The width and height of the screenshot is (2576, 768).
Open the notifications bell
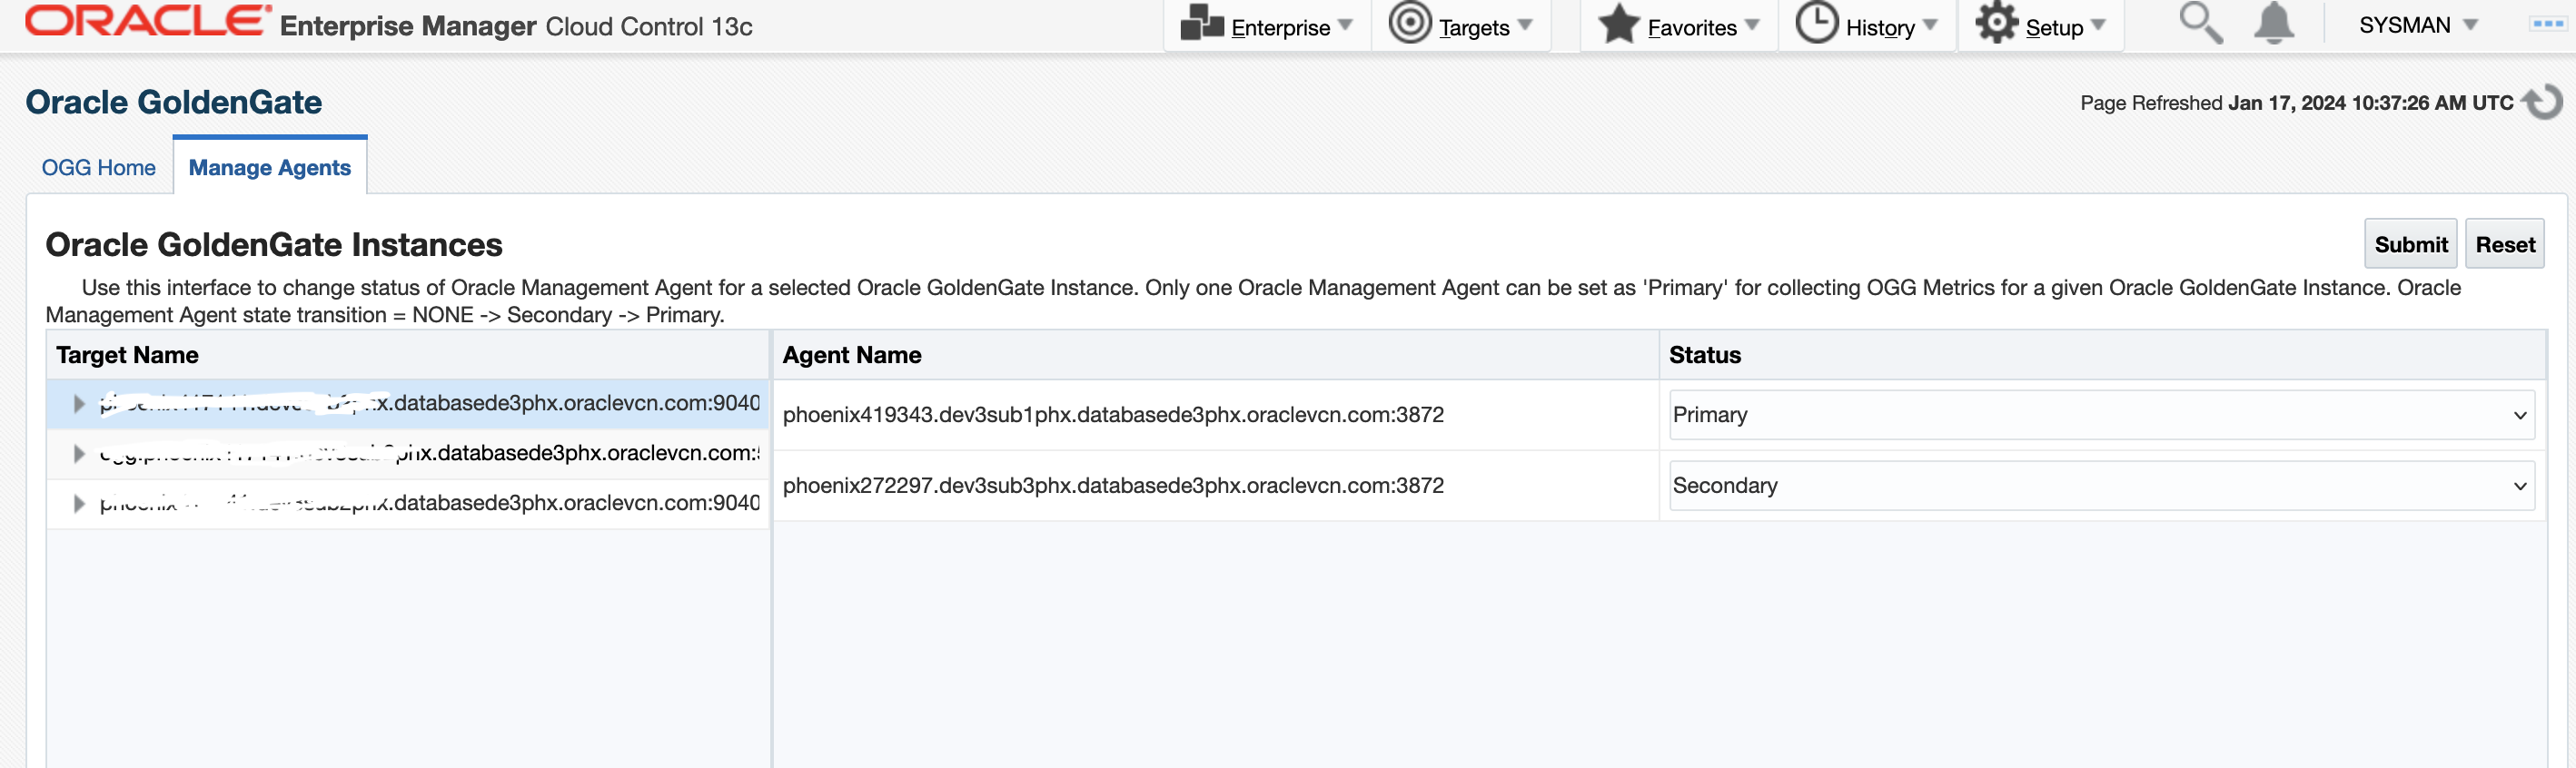(2273, 23)
